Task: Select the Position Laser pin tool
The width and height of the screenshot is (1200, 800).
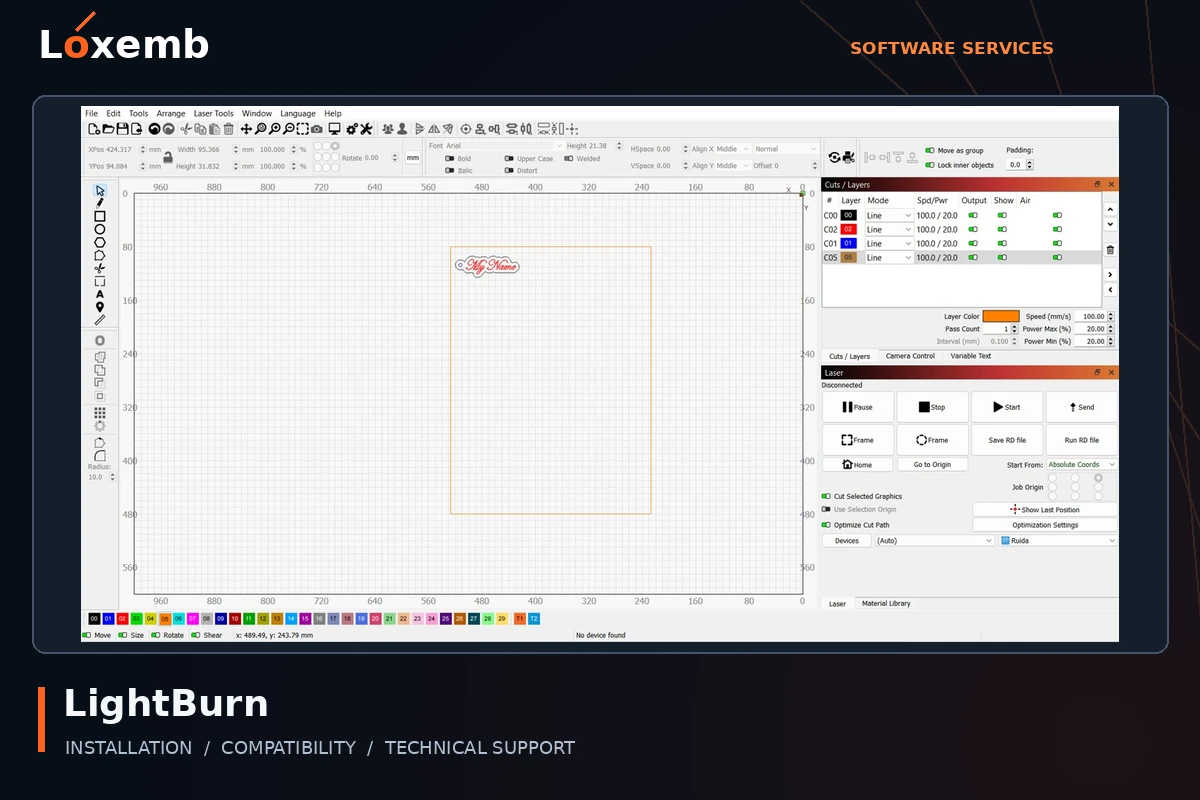Action: (100, 307)
